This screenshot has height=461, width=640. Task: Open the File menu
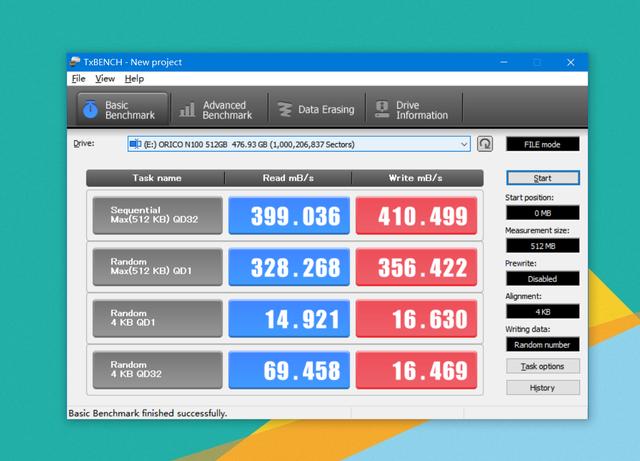tap(79, 78)
